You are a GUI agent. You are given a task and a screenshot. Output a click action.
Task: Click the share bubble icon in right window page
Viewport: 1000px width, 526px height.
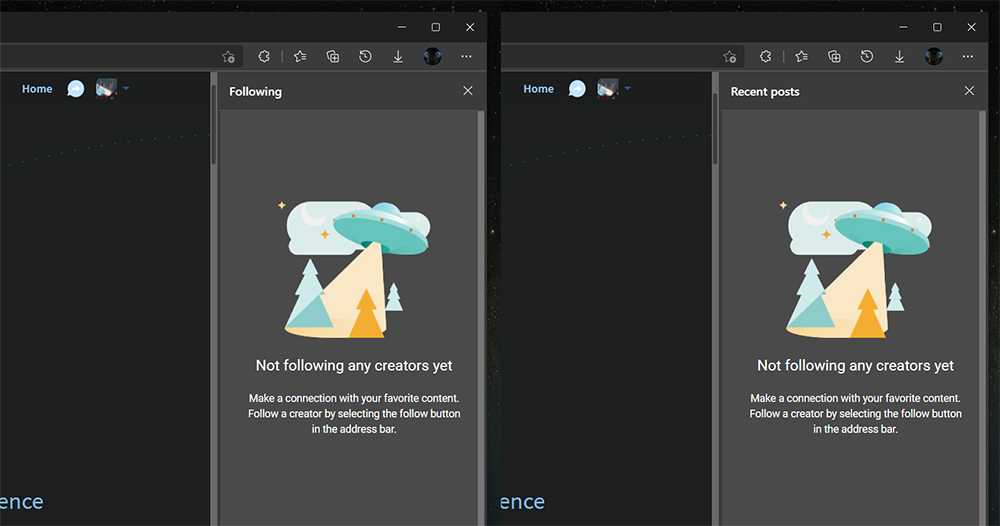point(577,89)
